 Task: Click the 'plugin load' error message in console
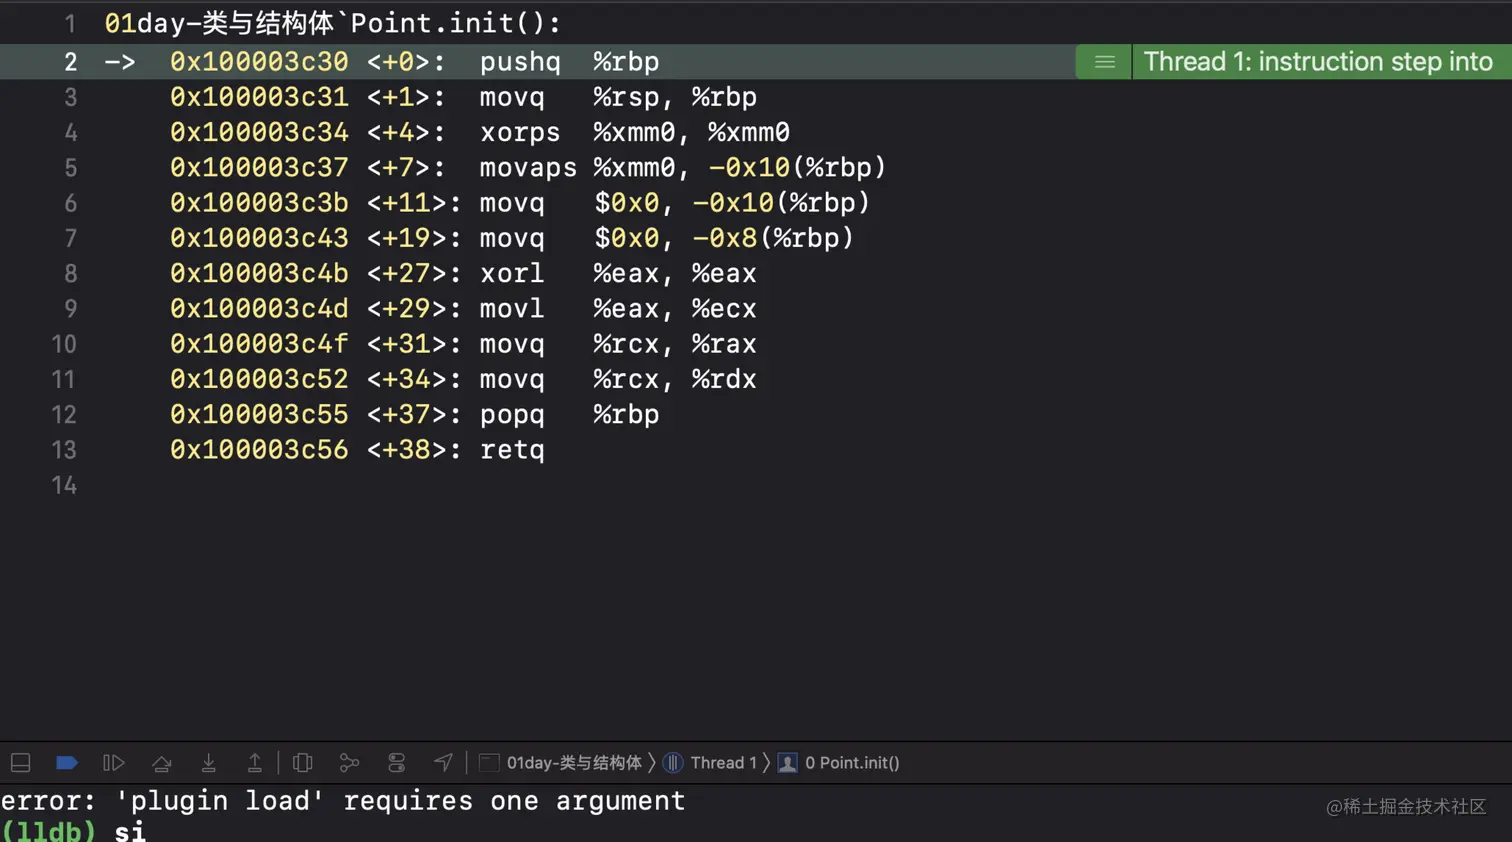[343, 801]
